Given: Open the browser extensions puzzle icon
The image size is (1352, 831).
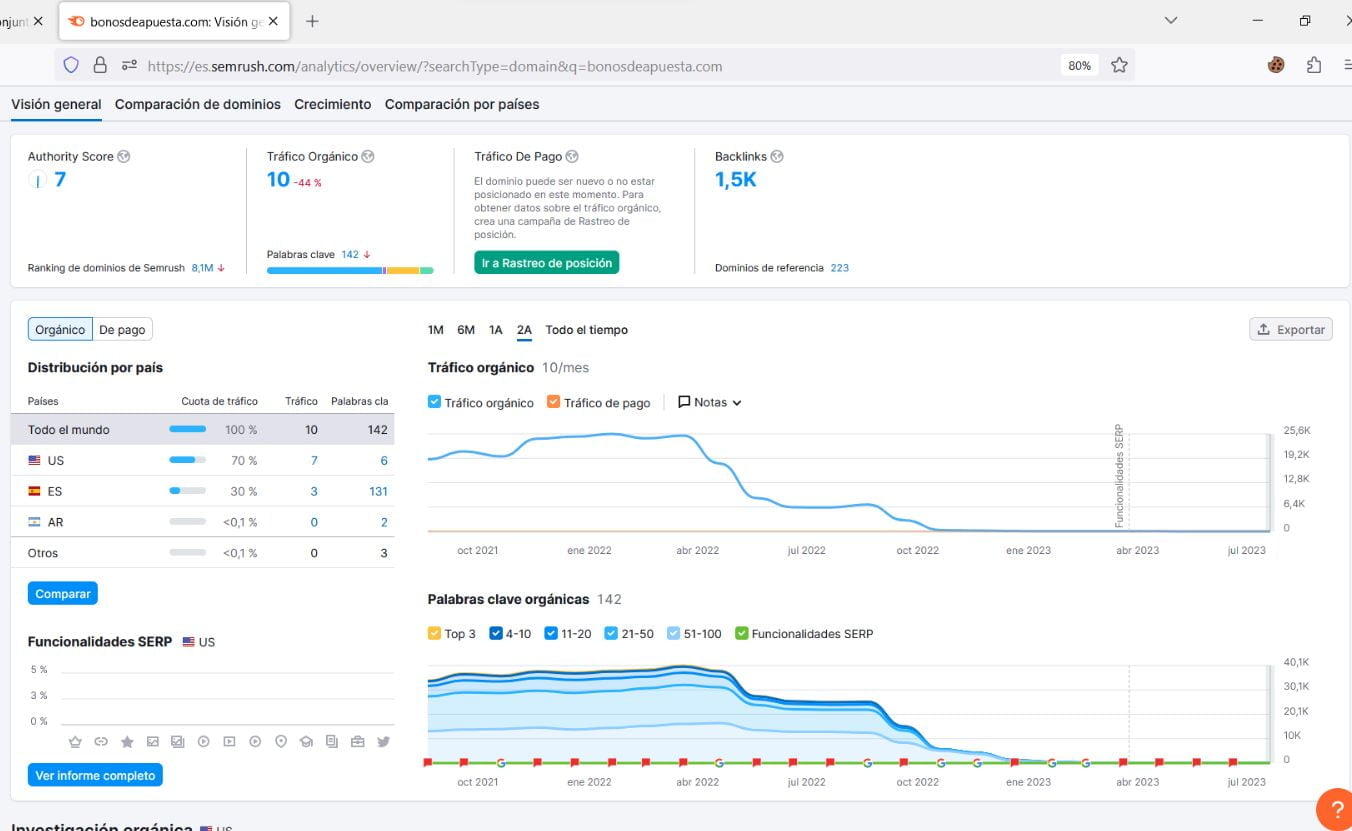Looking at the screenshot, I should [x=1314, y=65].
